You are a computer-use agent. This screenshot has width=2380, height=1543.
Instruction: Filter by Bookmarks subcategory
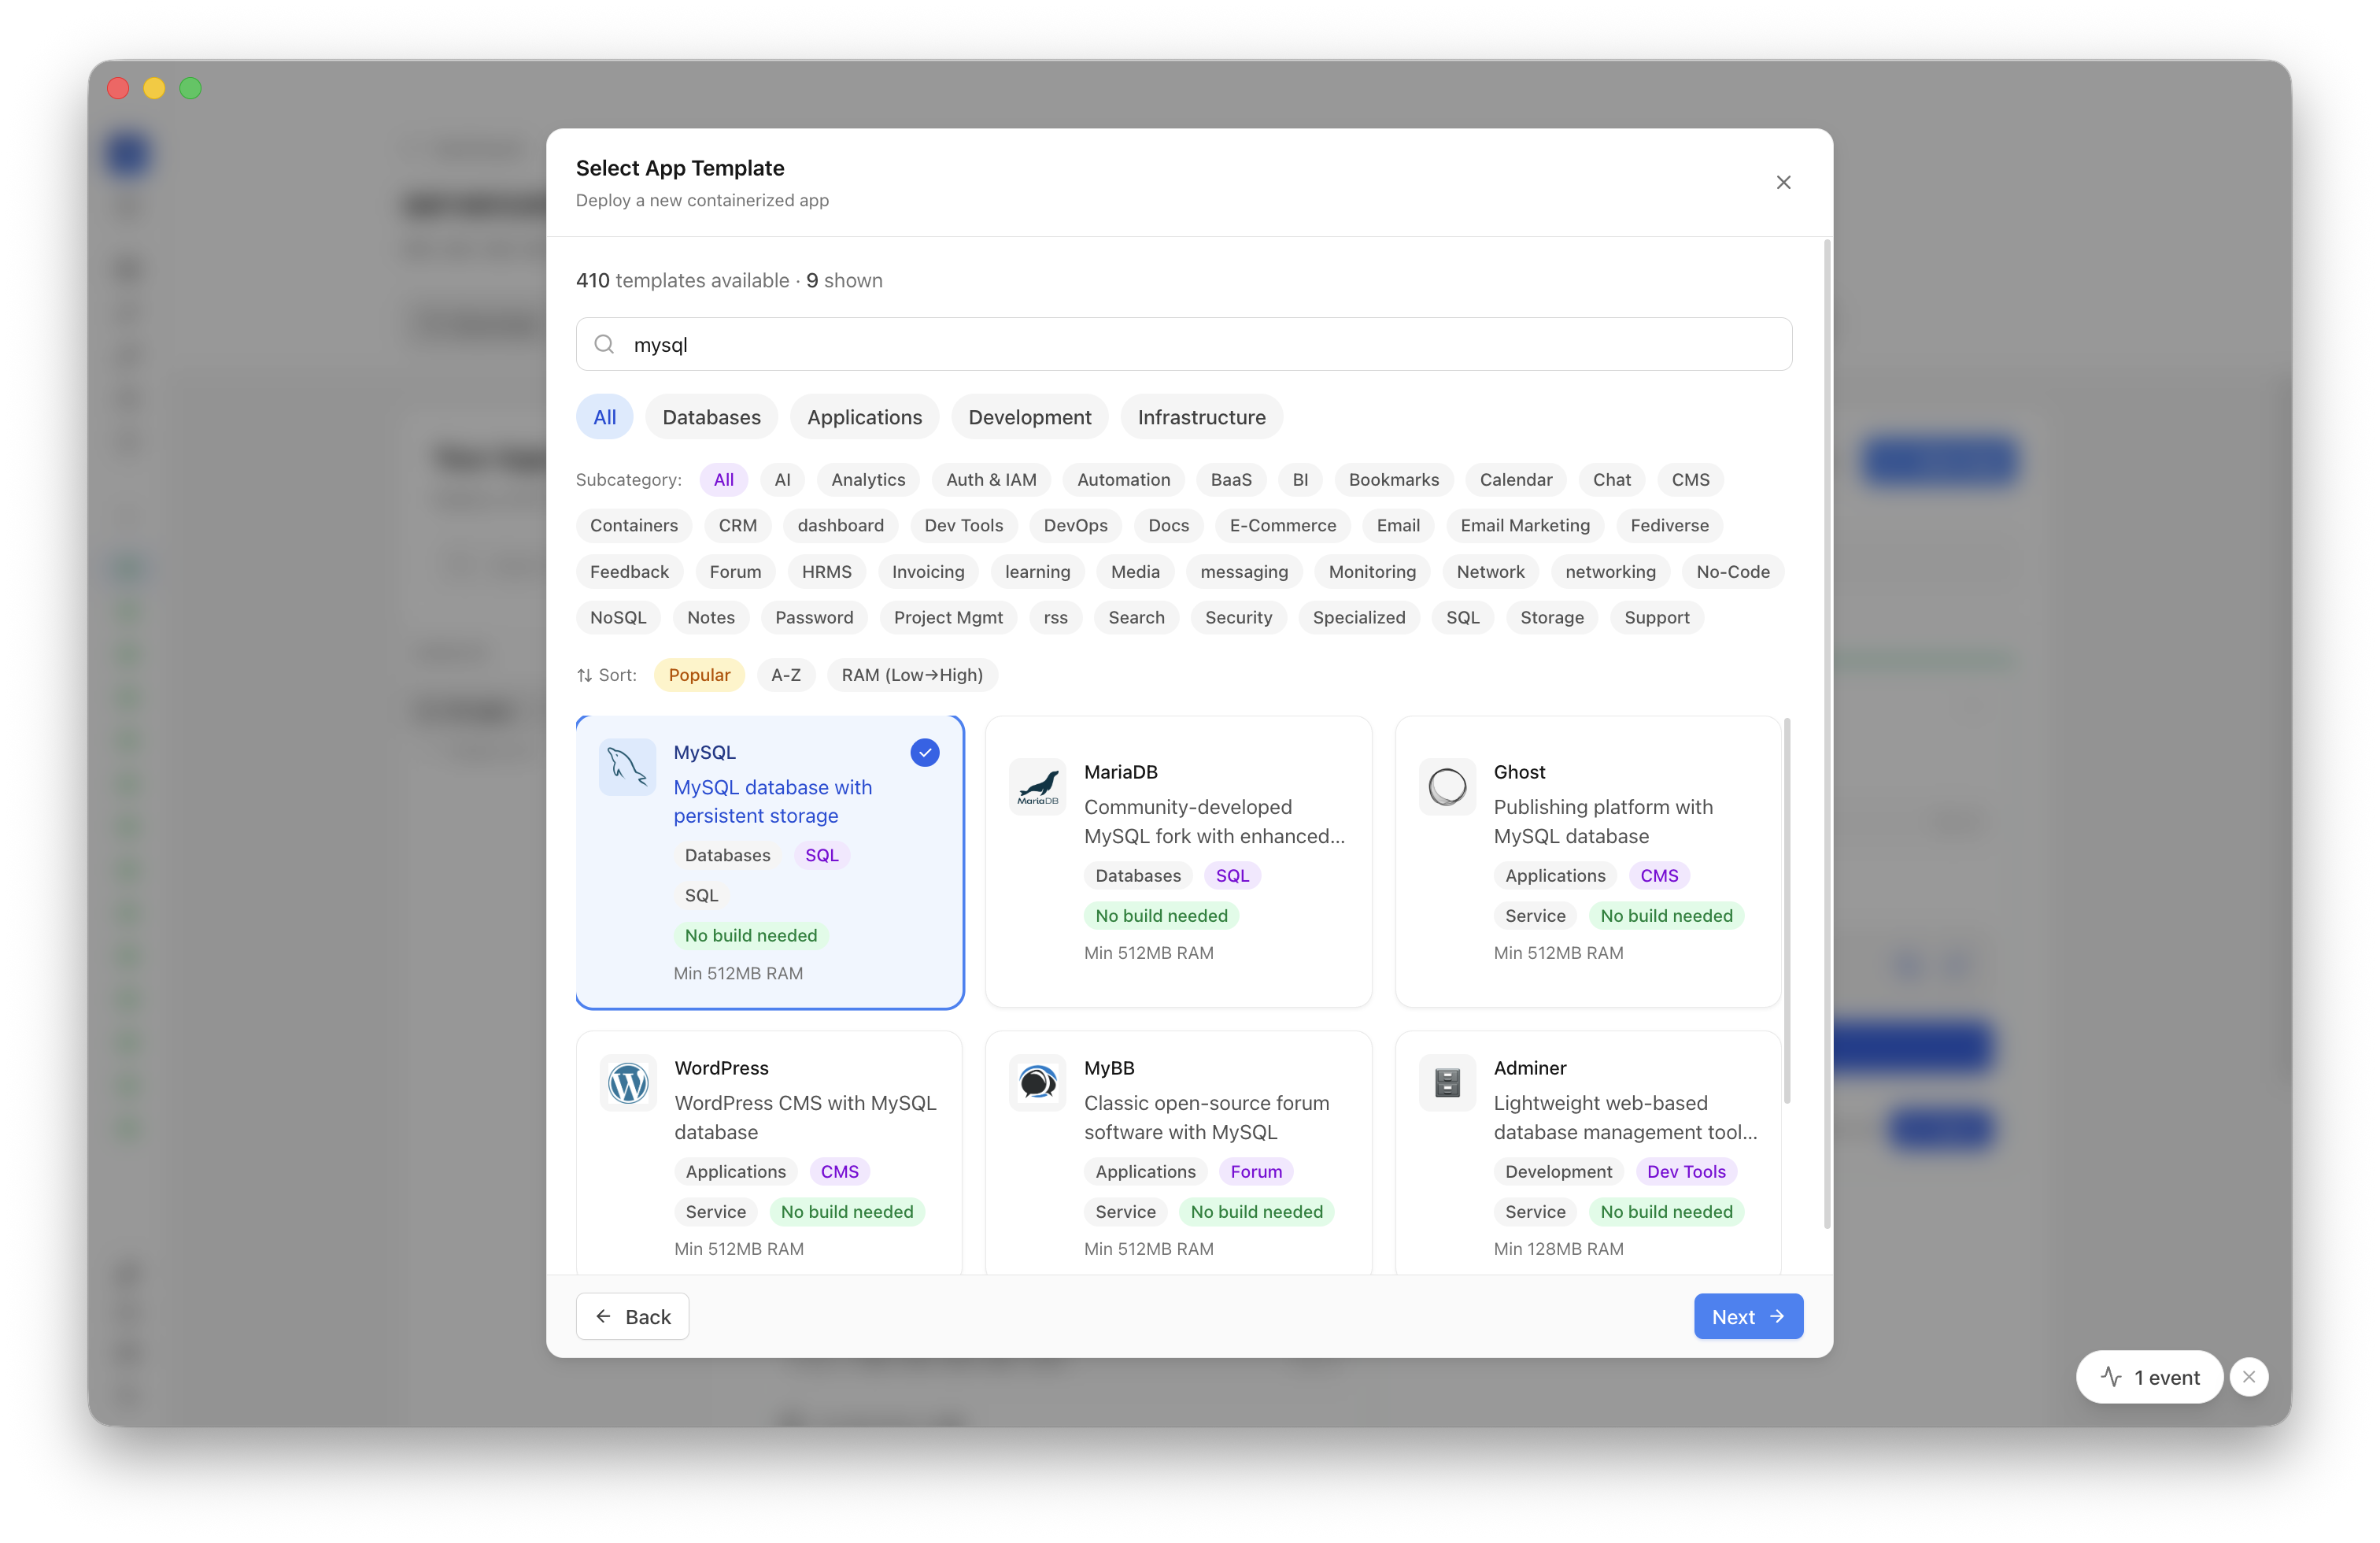(1393, 480)
